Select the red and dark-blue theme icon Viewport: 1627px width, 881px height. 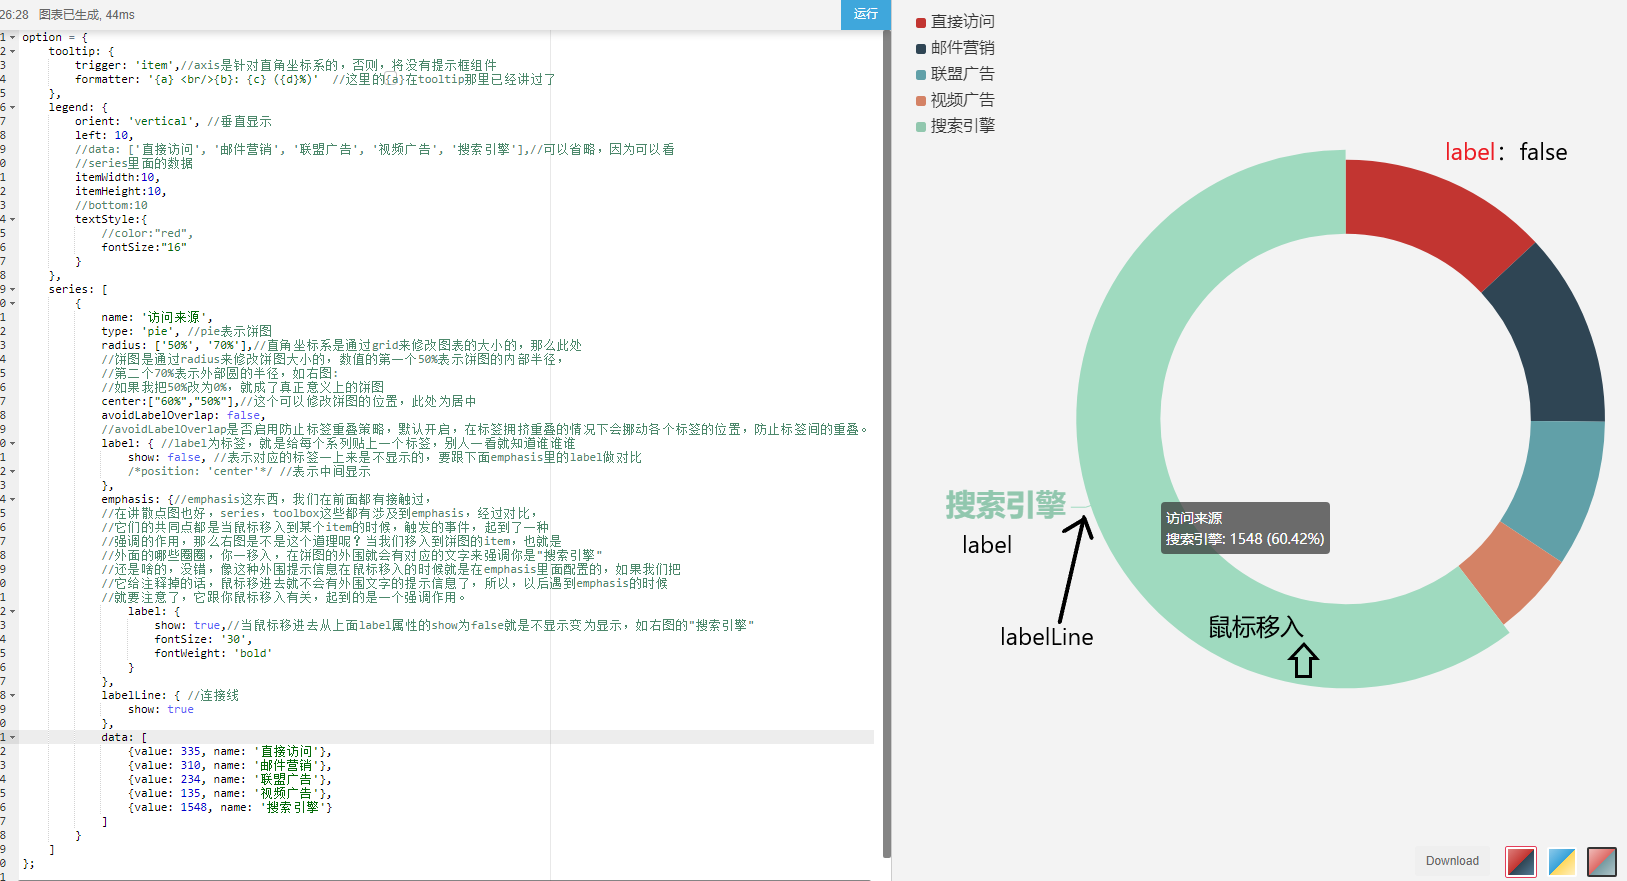point(1521,861)
